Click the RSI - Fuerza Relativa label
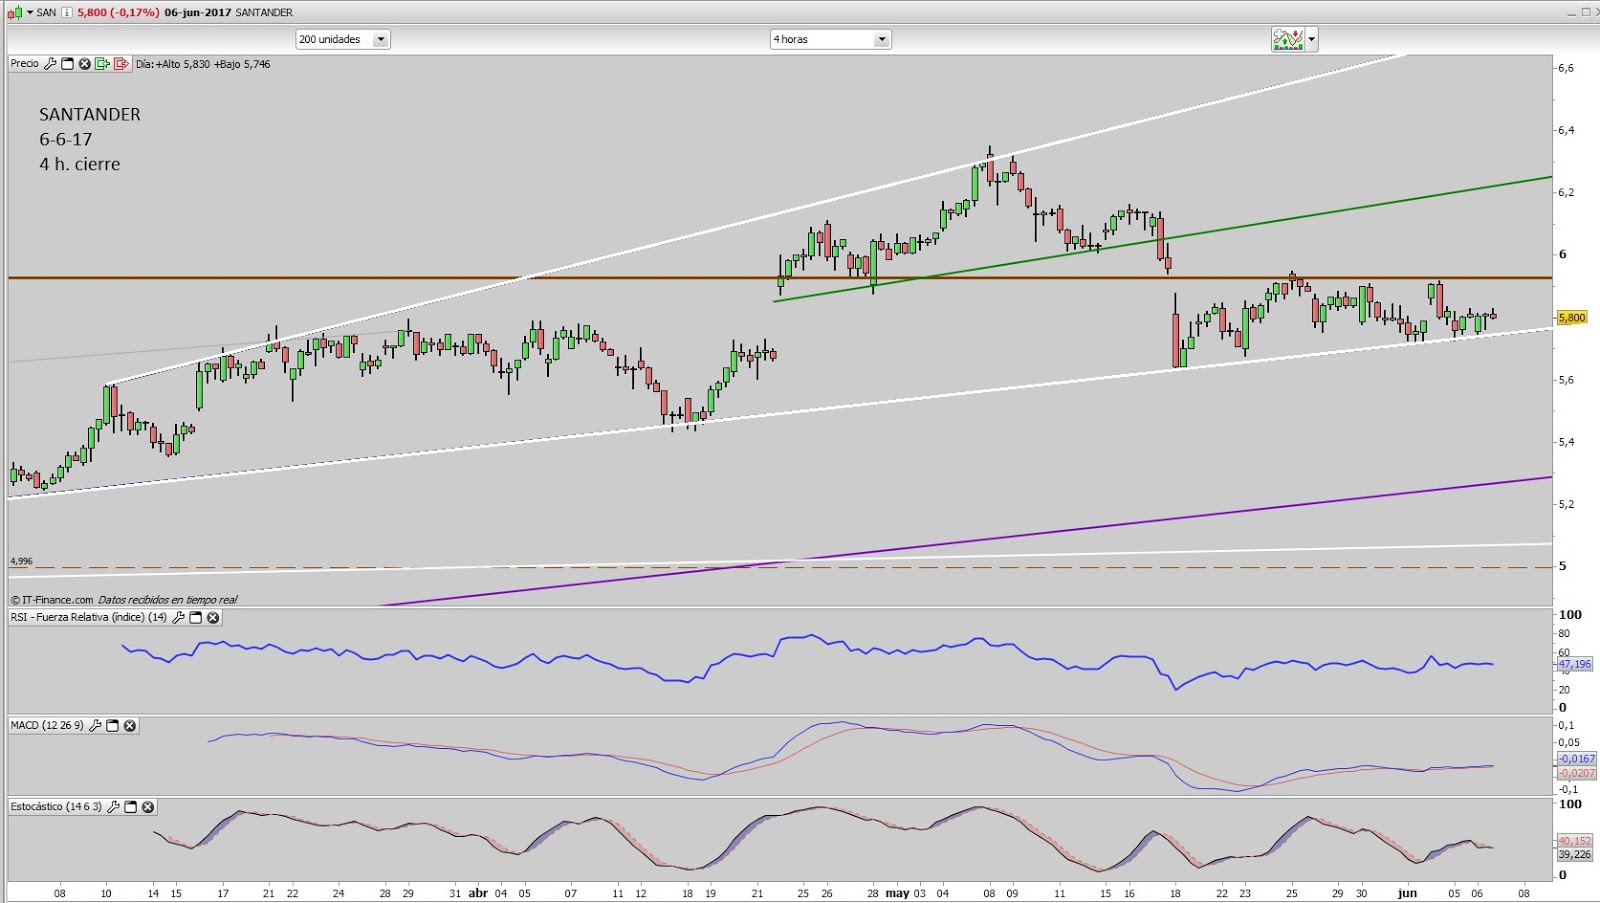This screenshot has height=903, width=1600. pos(89,618)
